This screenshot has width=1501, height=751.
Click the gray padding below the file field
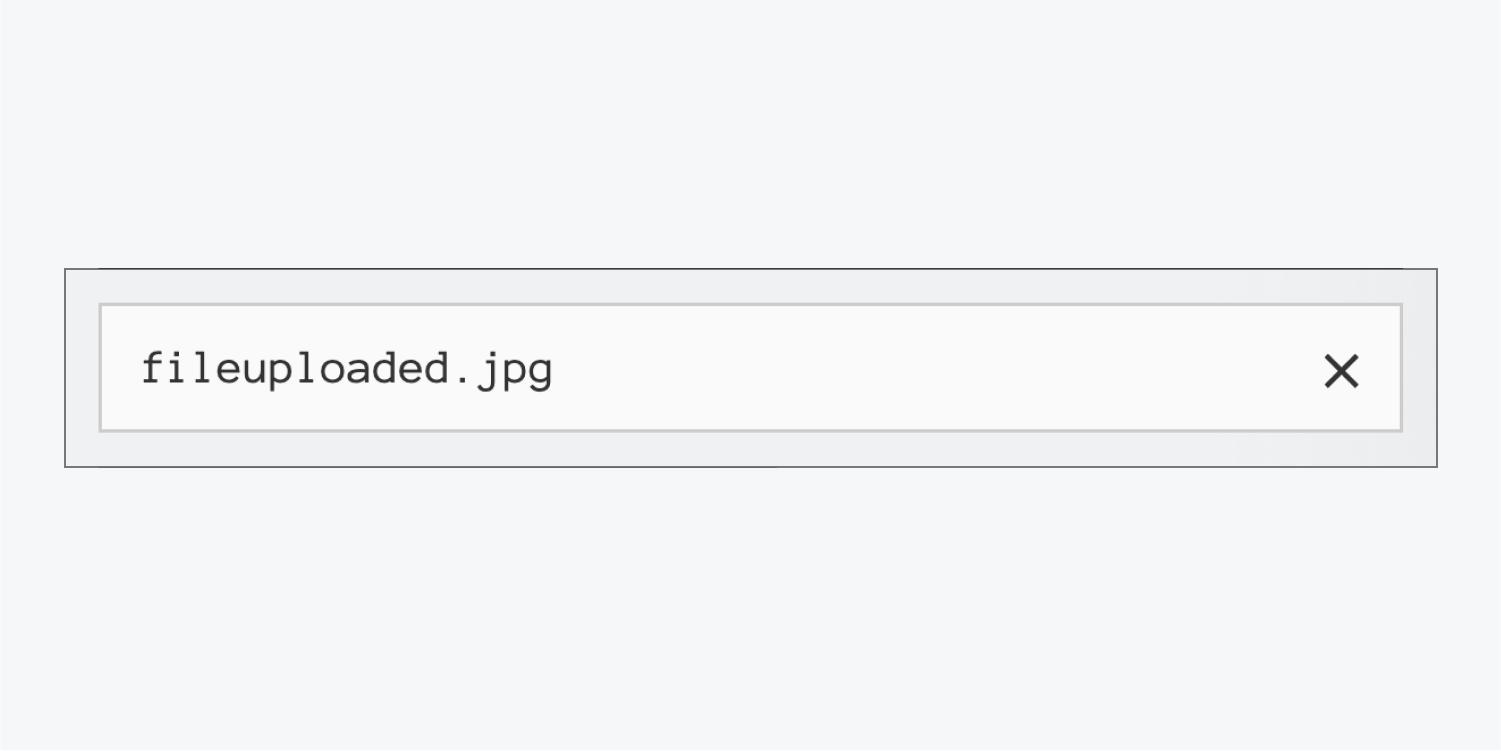click(750, 449)
